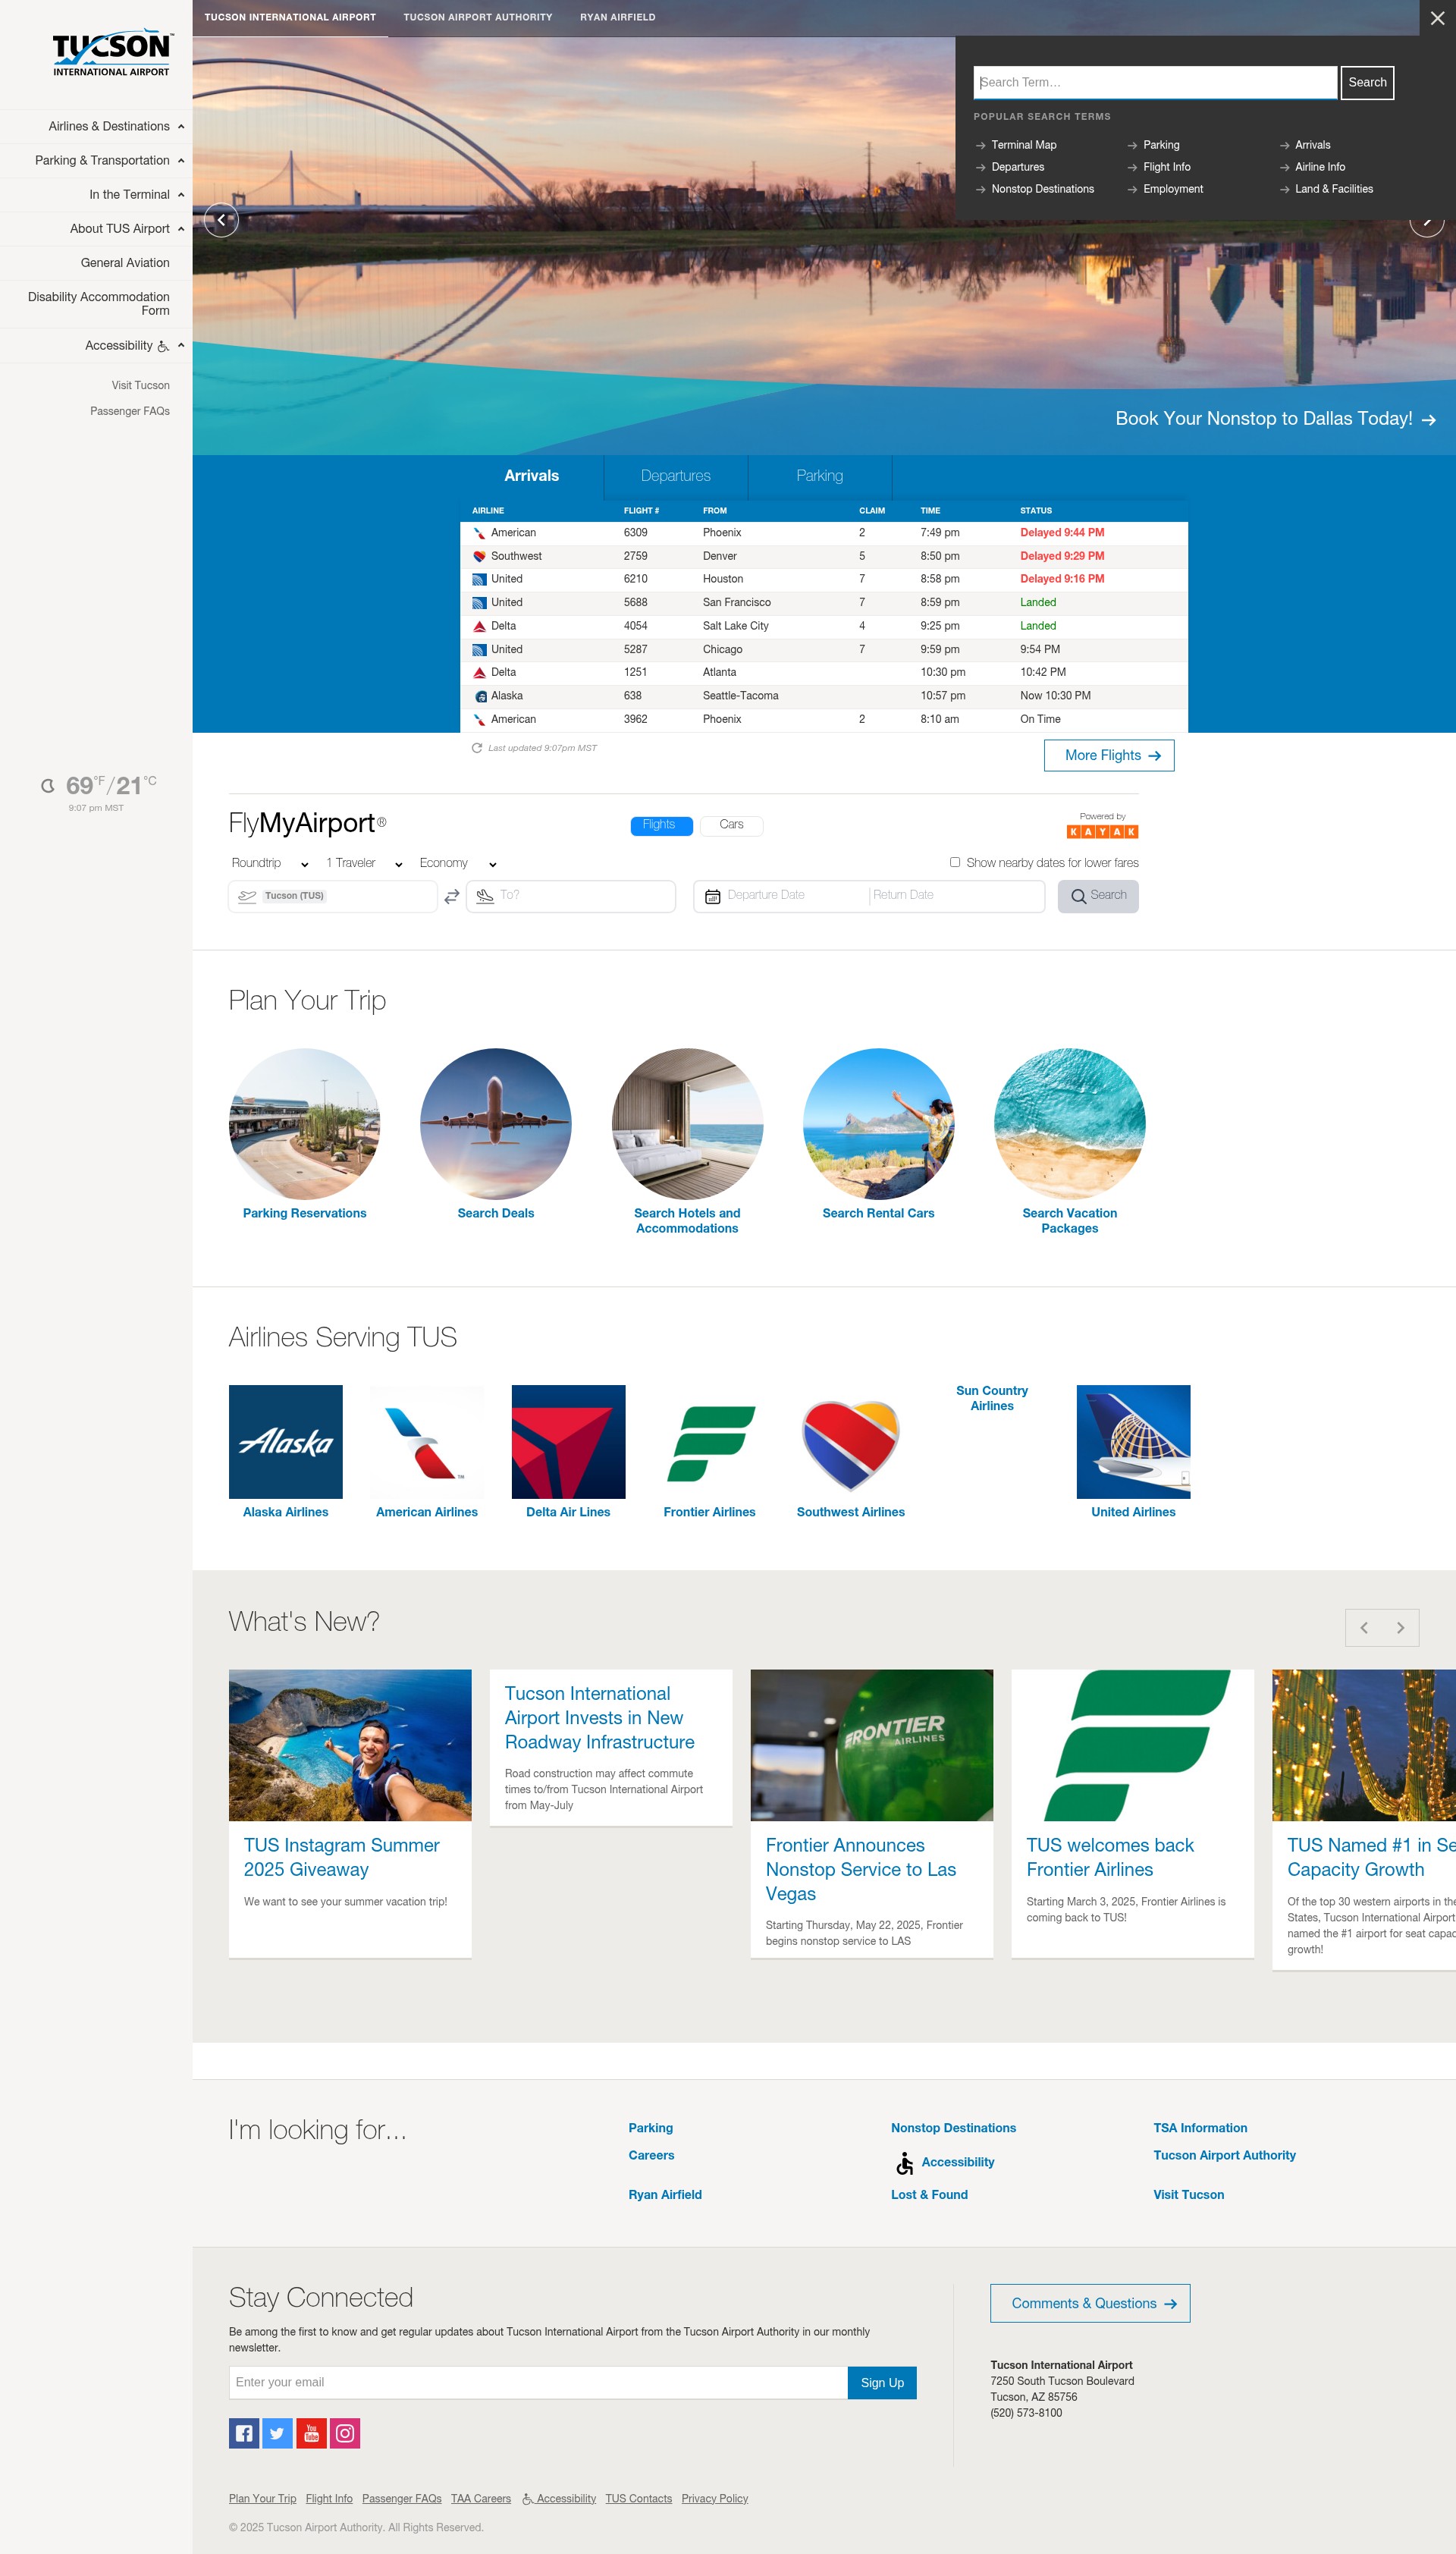
Task: Open TUS Instagram Summer 2025 Giveaway card
Action: click(x=350, y=1813)
